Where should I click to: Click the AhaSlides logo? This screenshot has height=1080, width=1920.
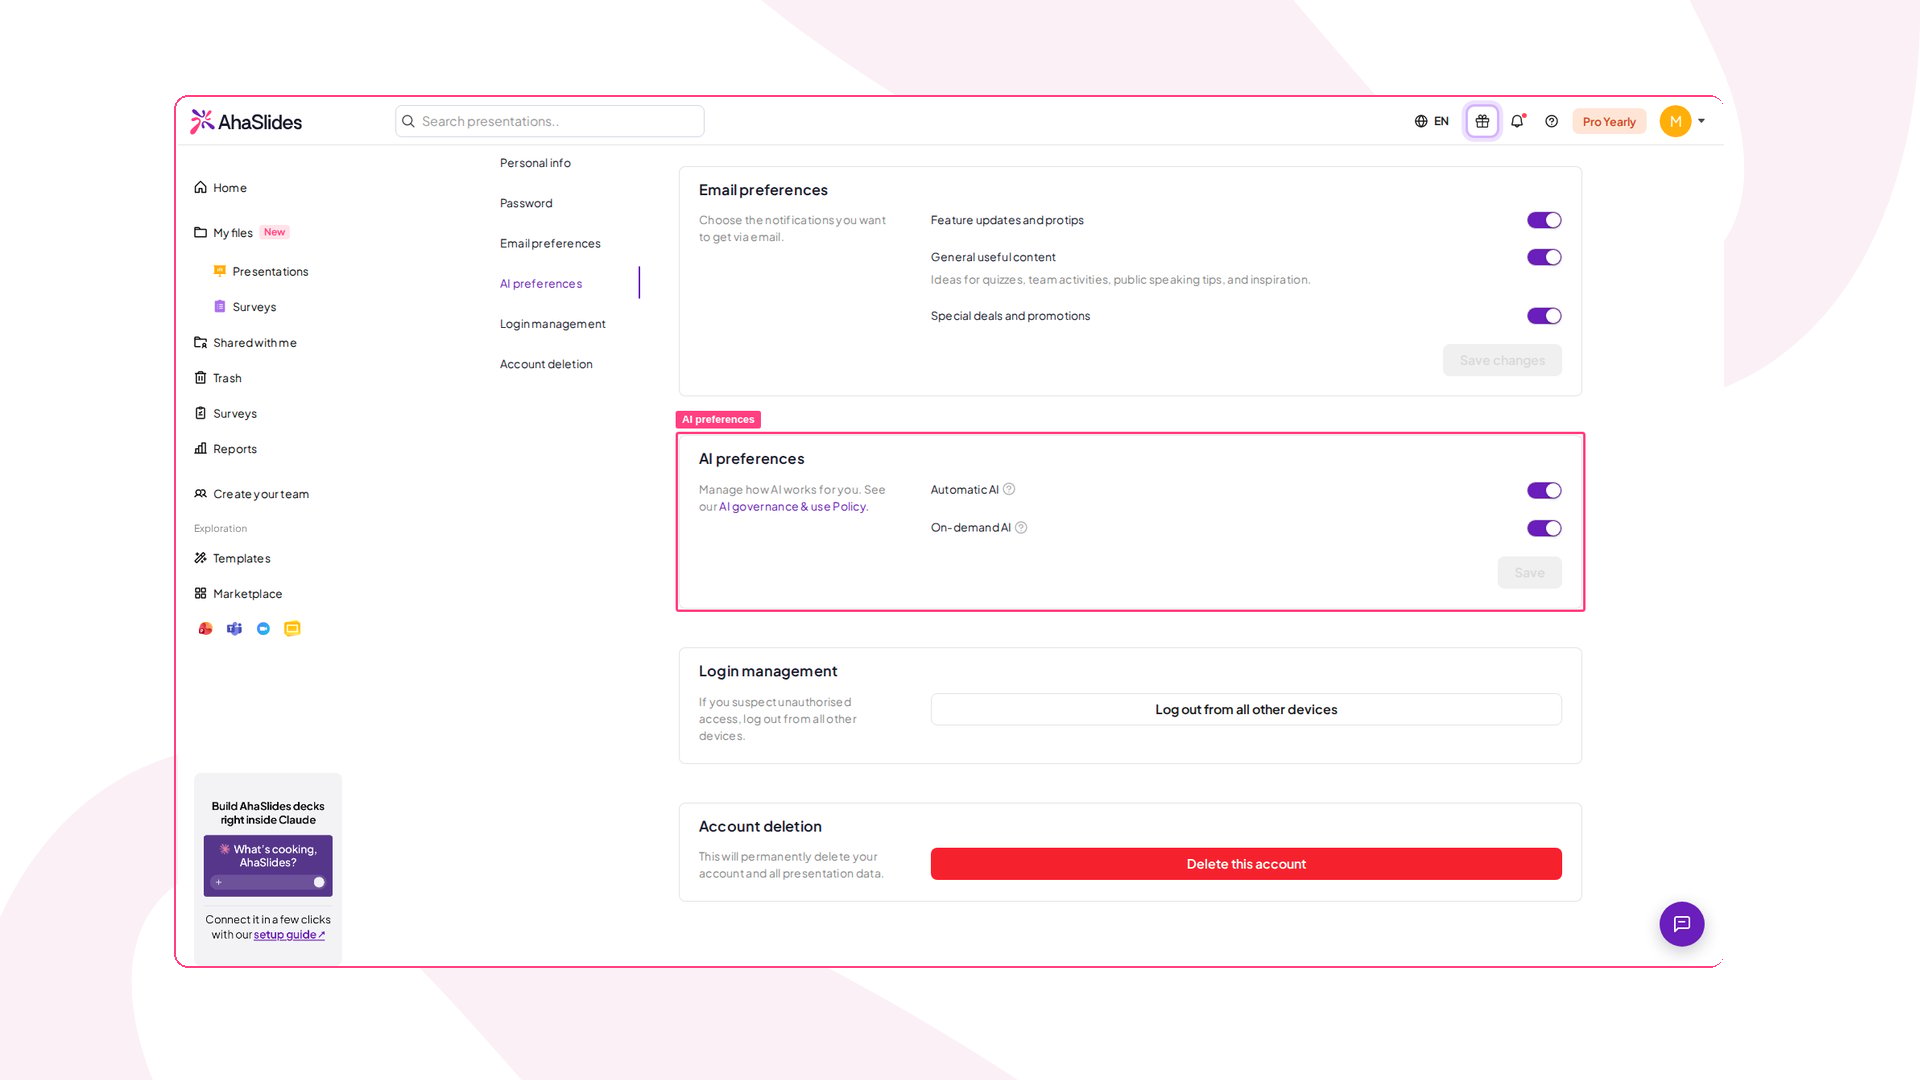pos(246,122)
